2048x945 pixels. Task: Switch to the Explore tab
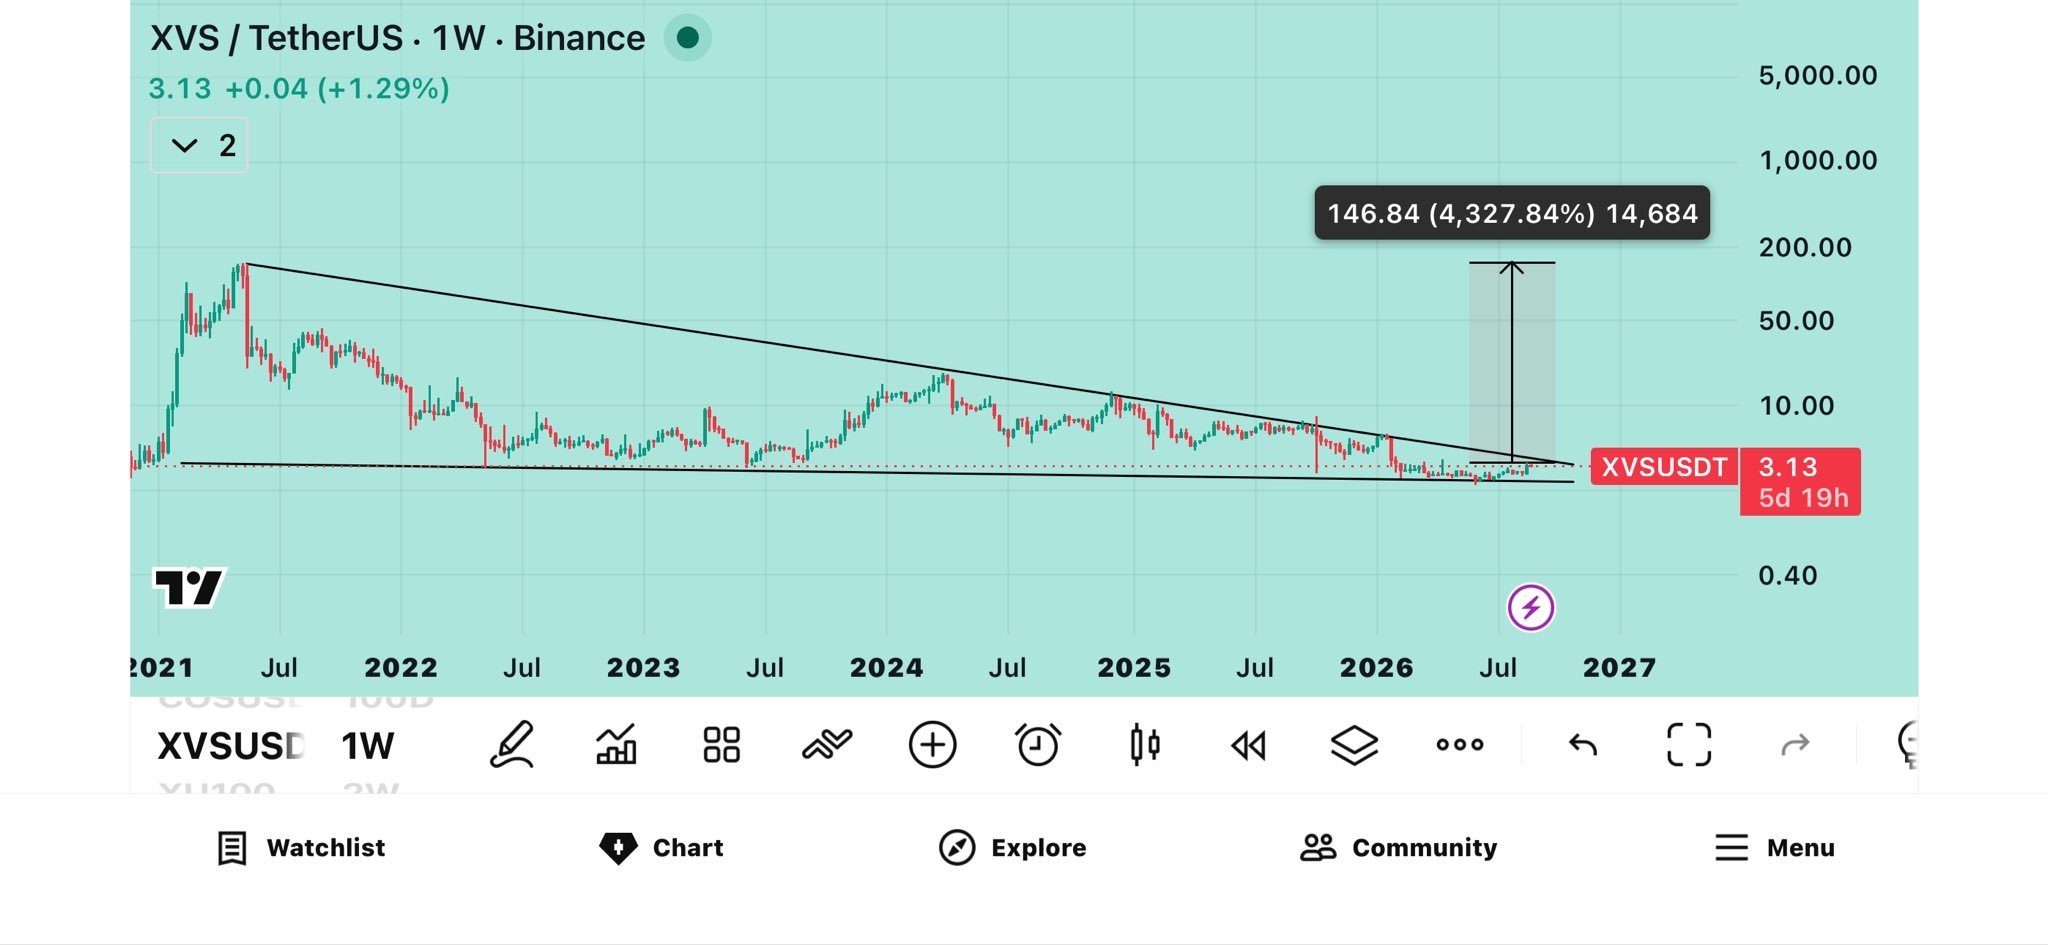(1012, 848)
